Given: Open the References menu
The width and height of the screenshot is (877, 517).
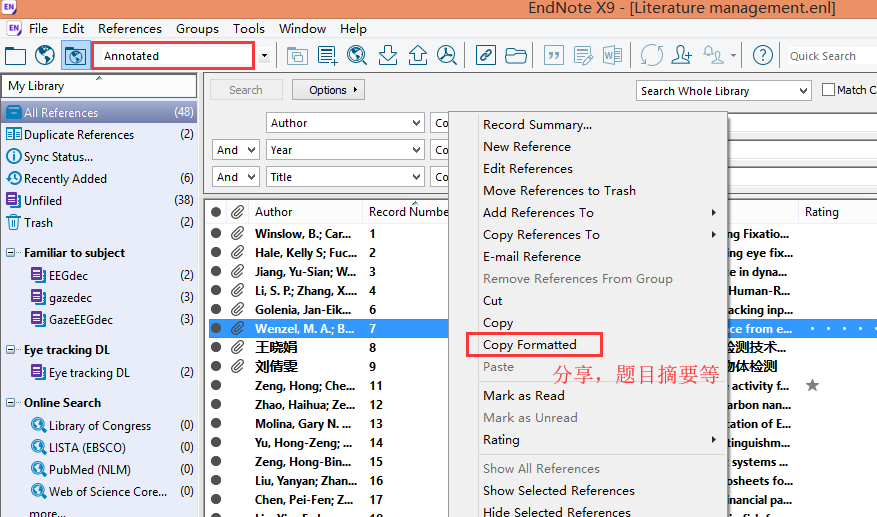Looking at the screenshot, I should pyautogui.click(x=130, y=29).
